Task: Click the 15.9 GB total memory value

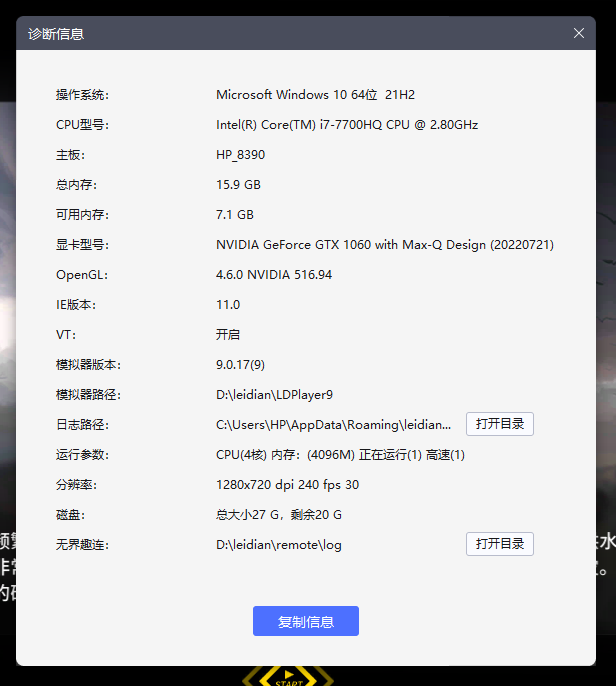Action: coord(238,185)
